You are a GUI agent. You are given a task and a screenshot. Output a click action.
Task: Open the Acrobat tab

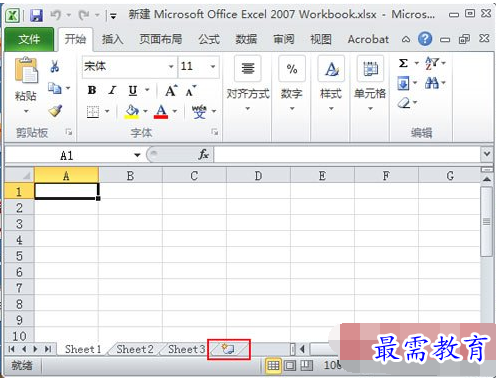tap(368, 39)
